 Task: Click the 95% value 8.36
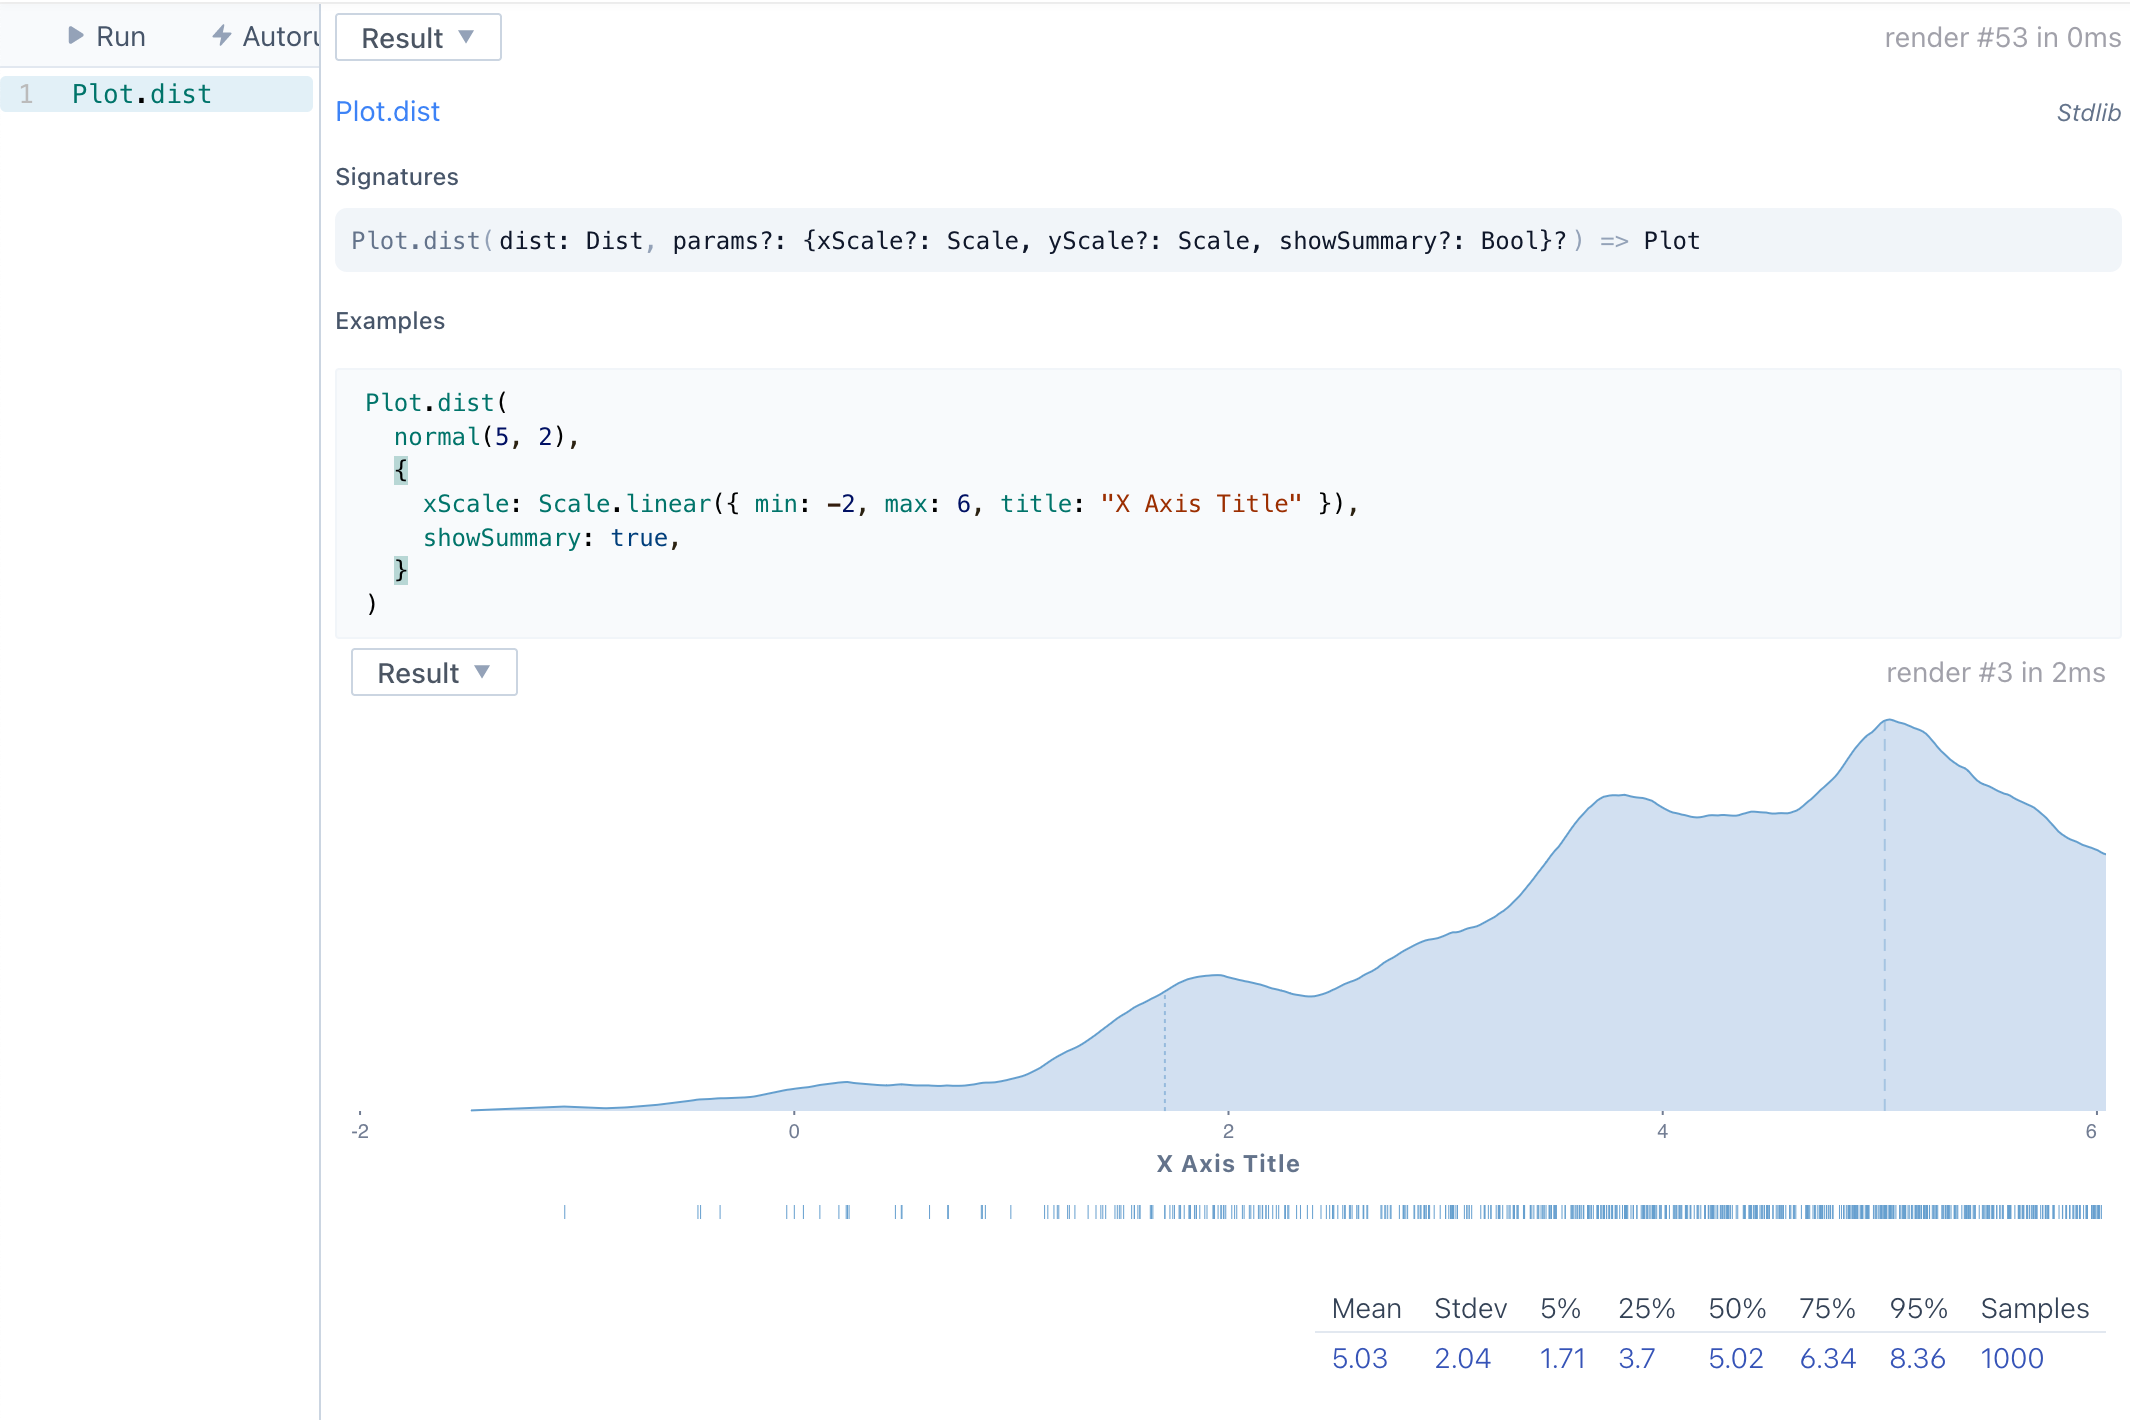[1916, 1358]
